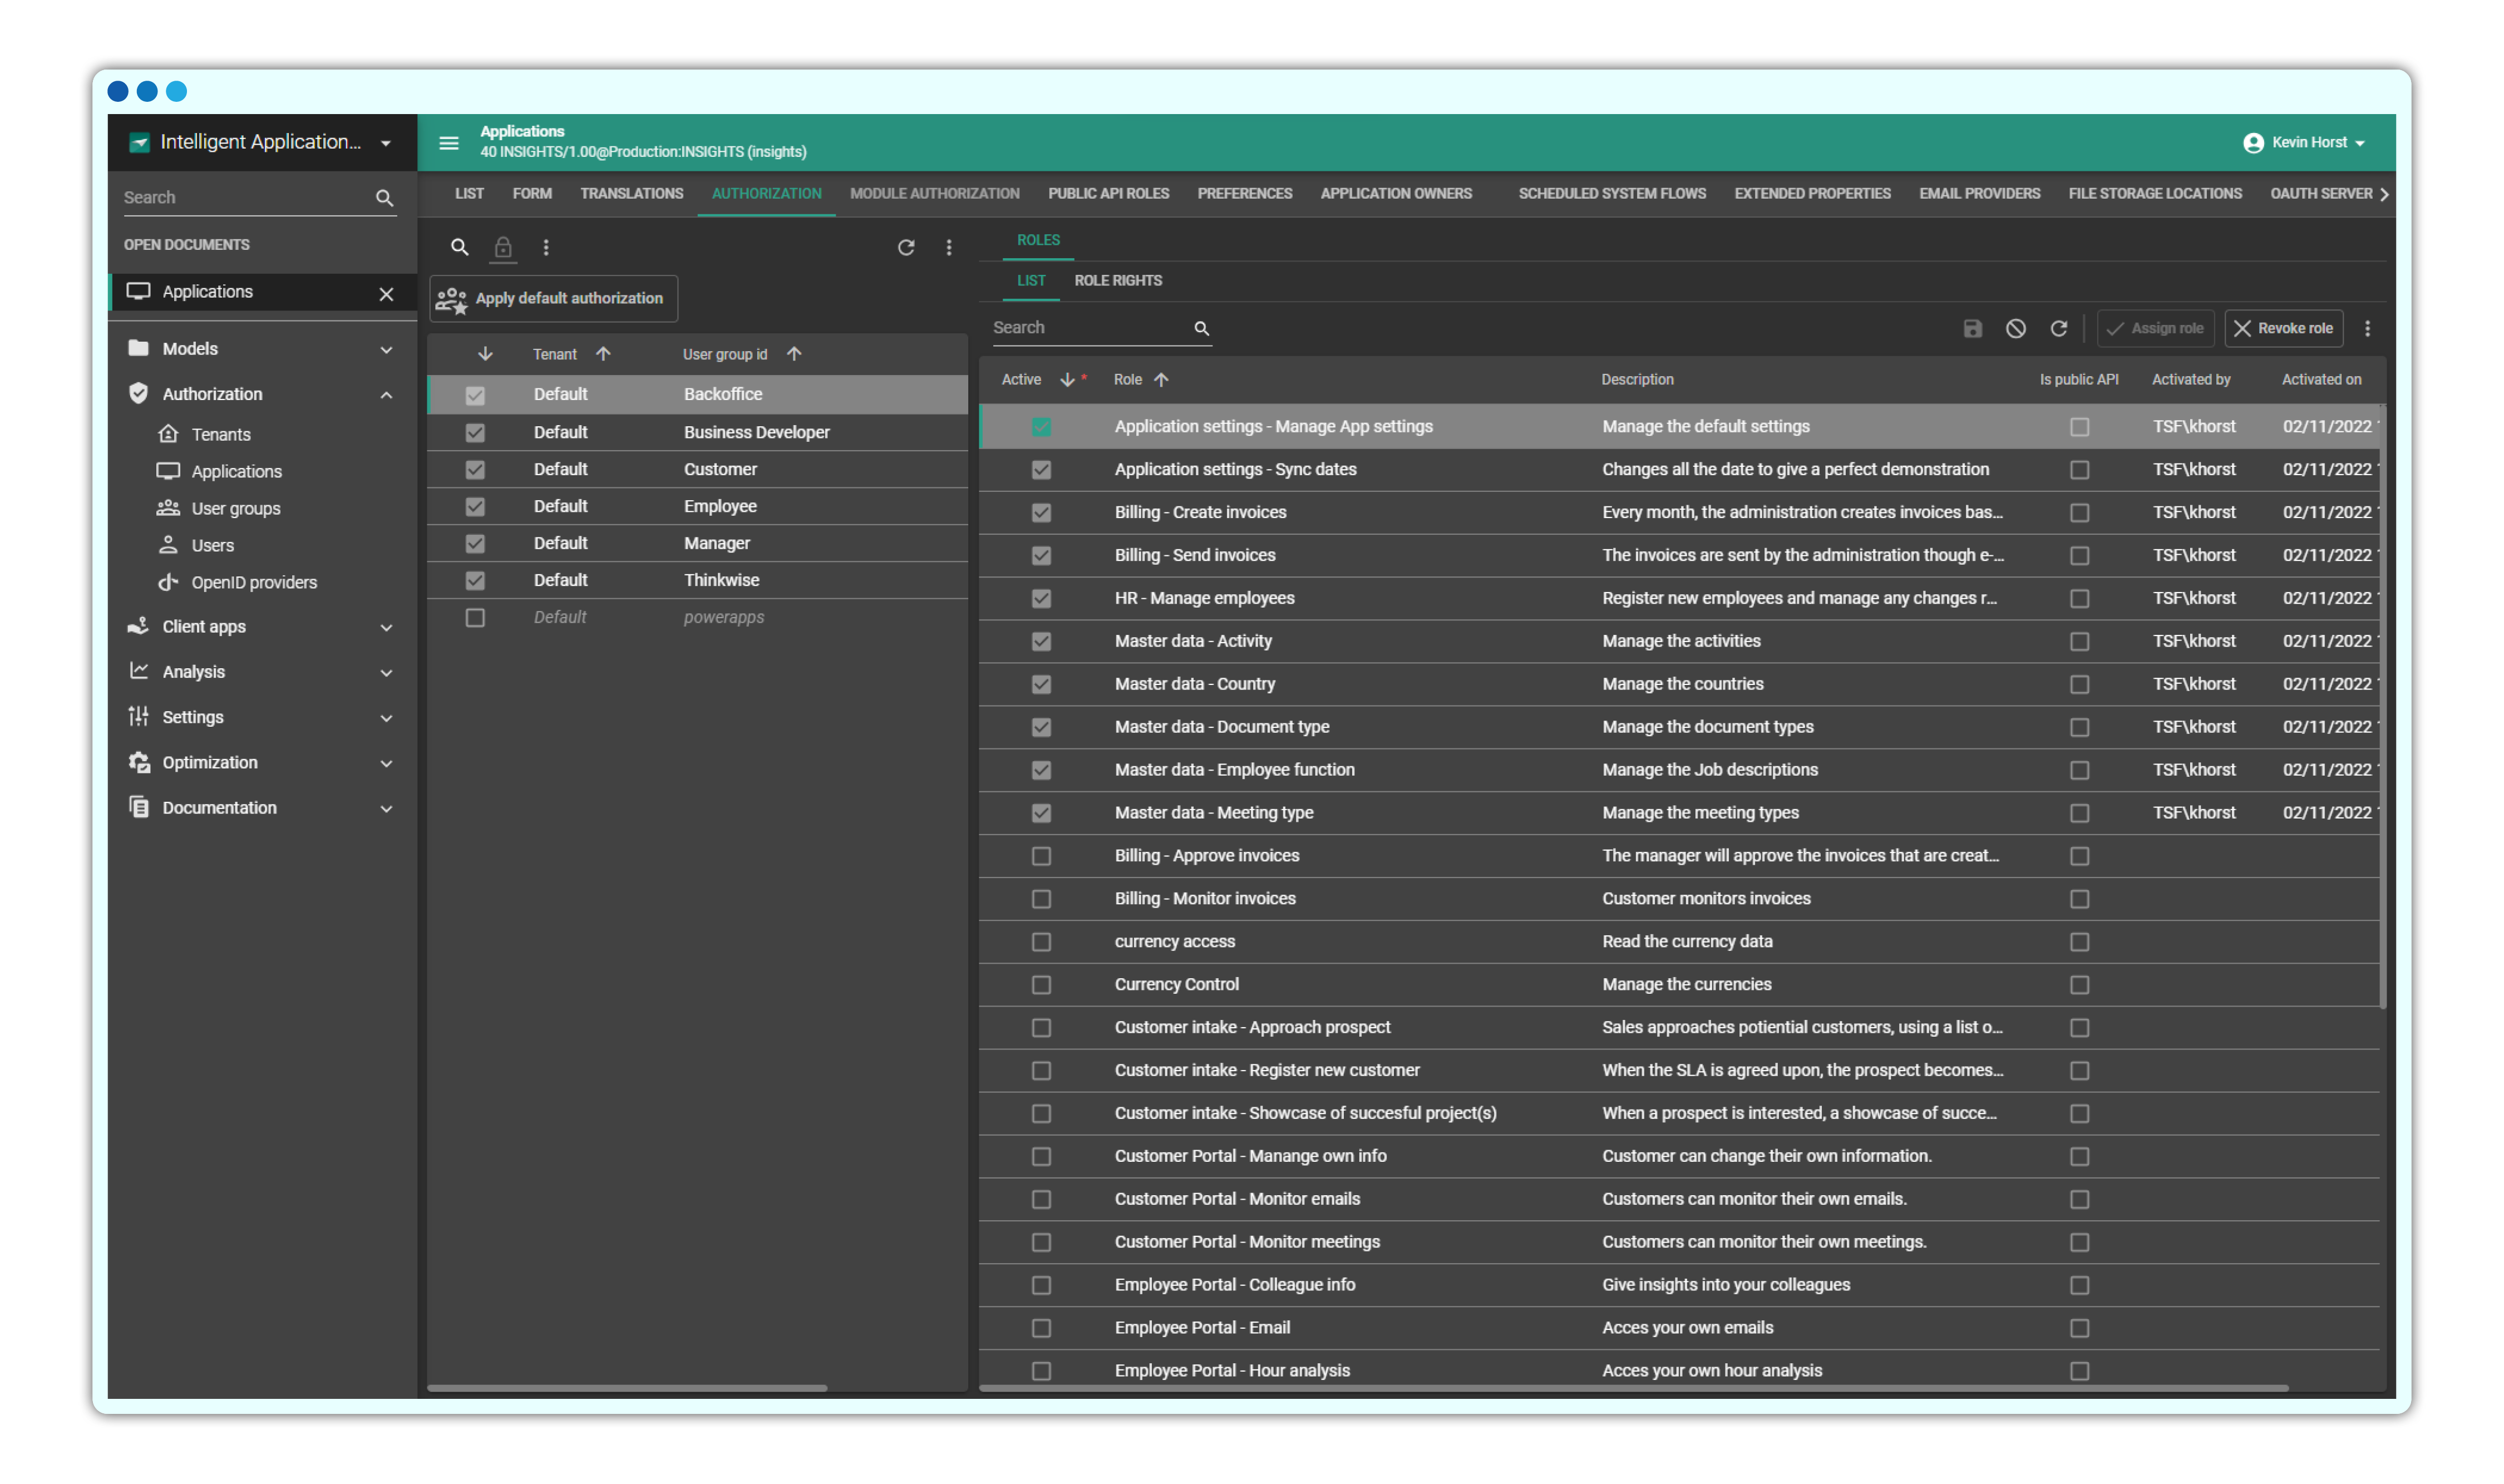Open the search icon in the user groups panel

pyautogui.click(x=460, y=247)
